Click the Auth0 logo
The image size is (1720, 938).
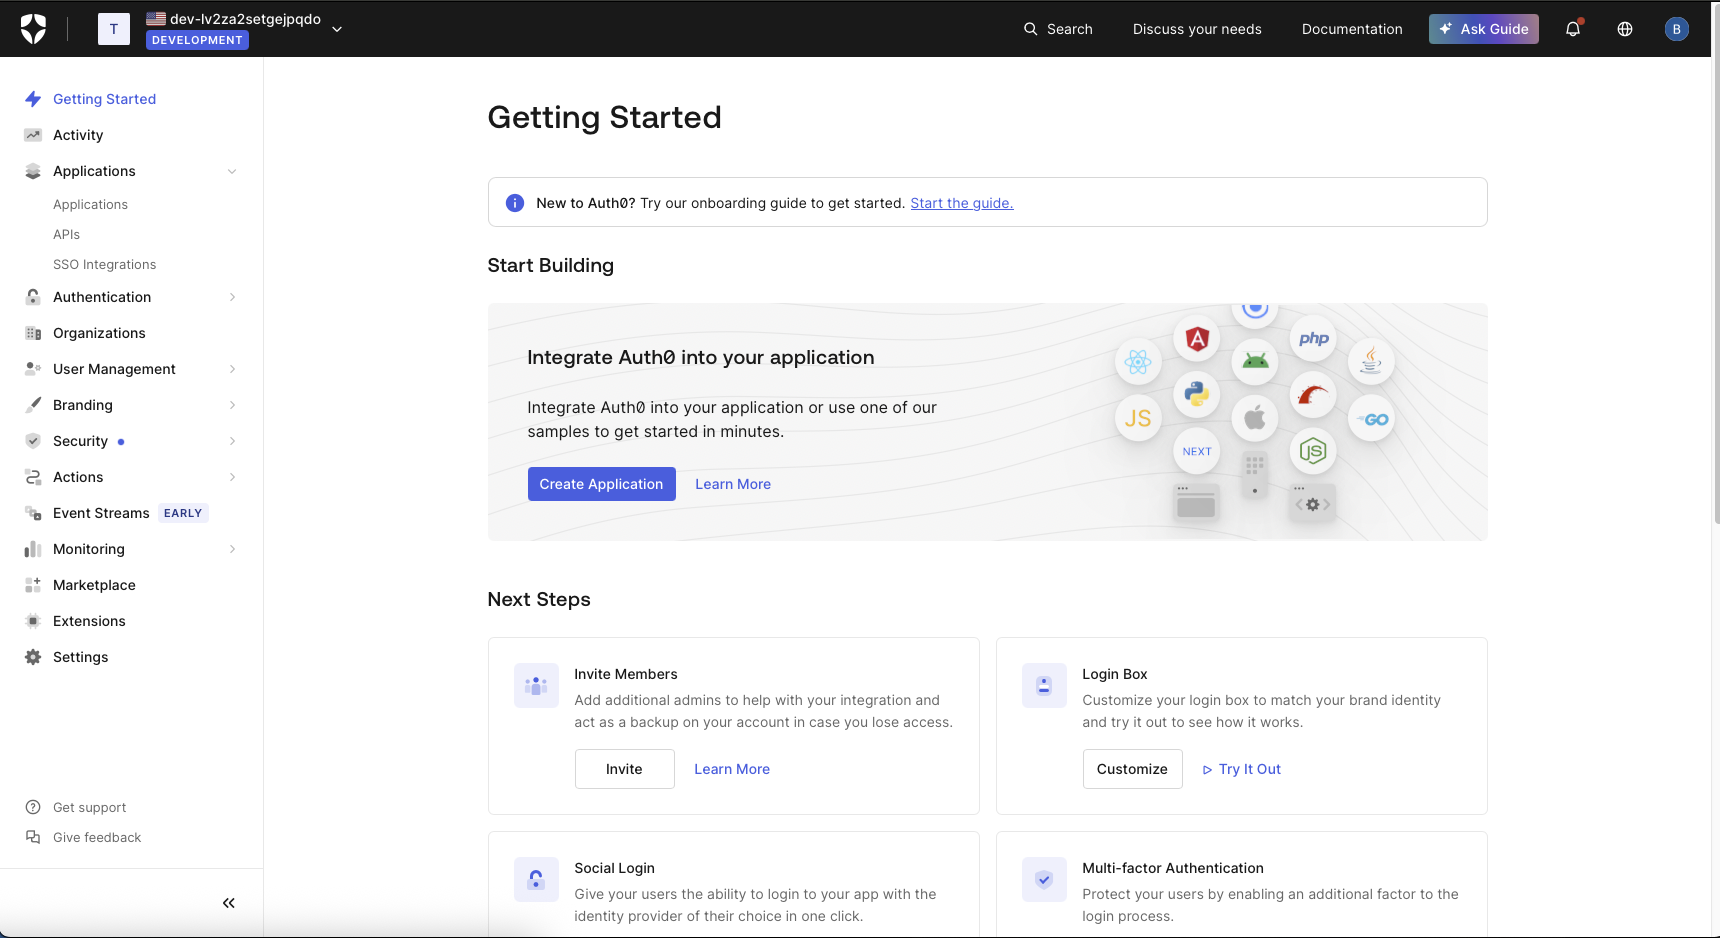tap(33, 28)
